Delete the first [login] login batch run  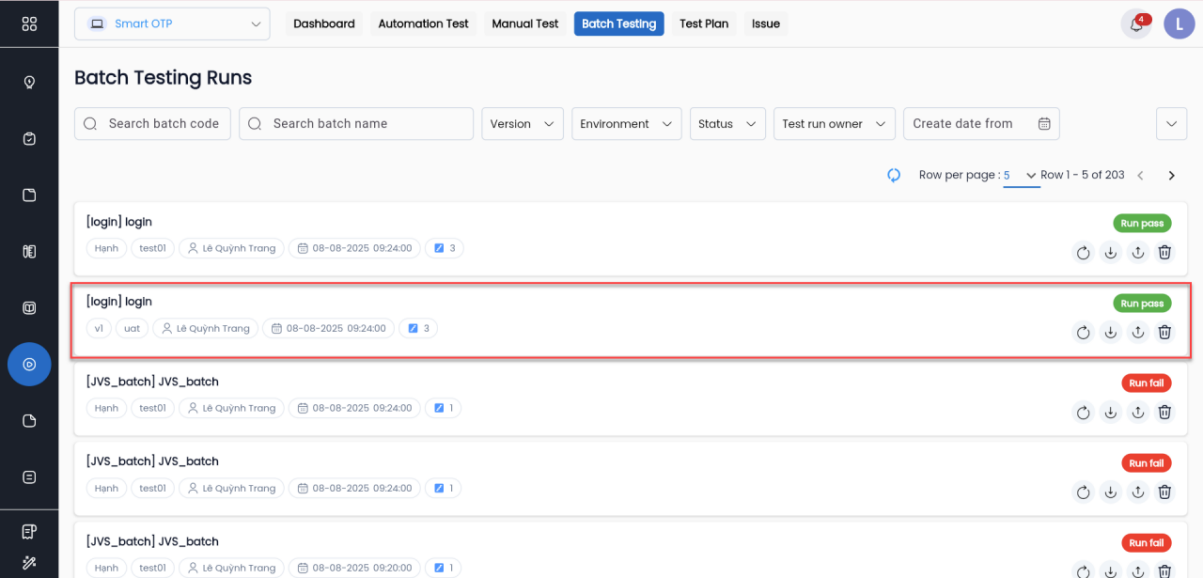point(1164,252)
